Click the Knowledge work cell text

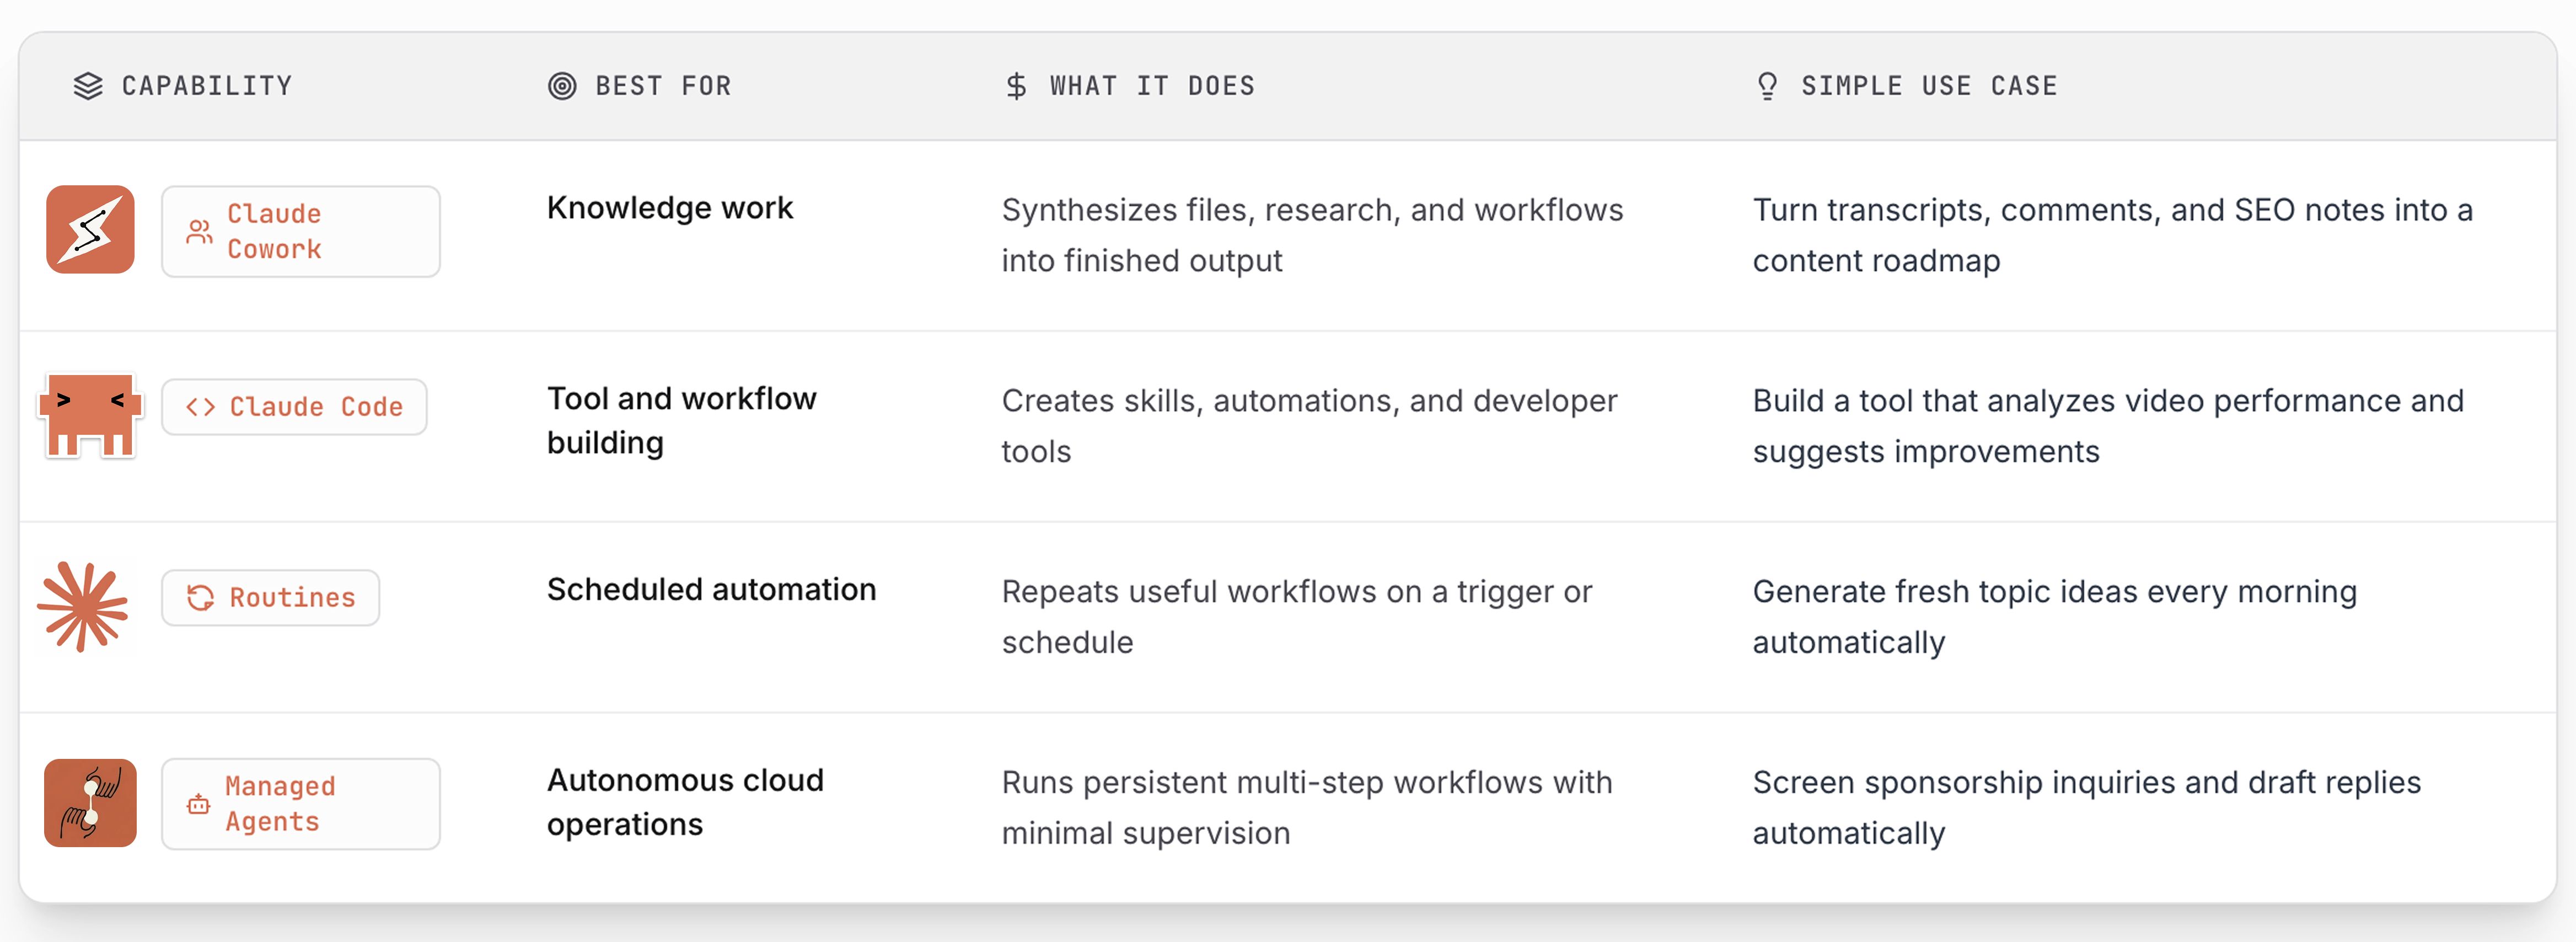[669, 208]
